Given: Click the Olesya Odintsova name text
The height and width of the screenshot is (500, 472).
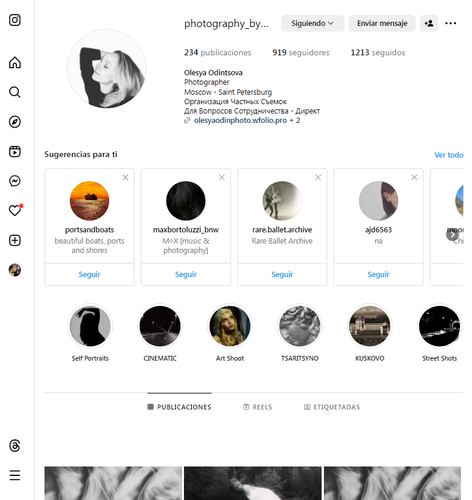Looking at the screenshot, I should 213,73.
